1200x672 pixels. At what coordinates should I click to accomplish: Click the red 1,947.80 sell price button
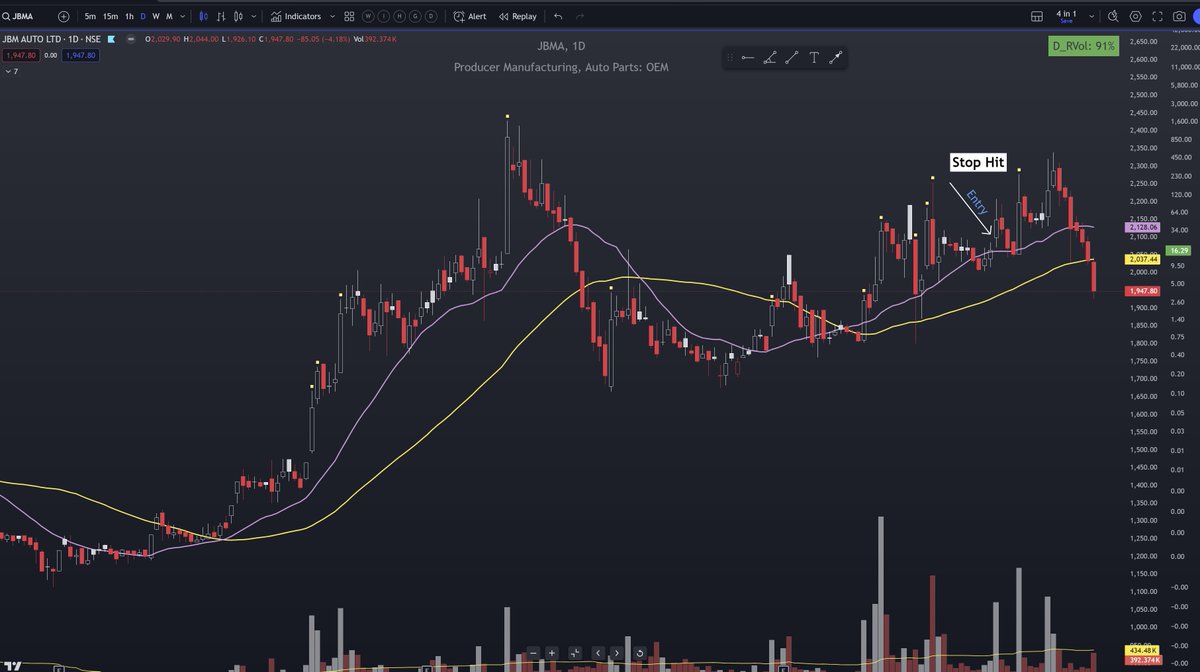pos(20,55)
